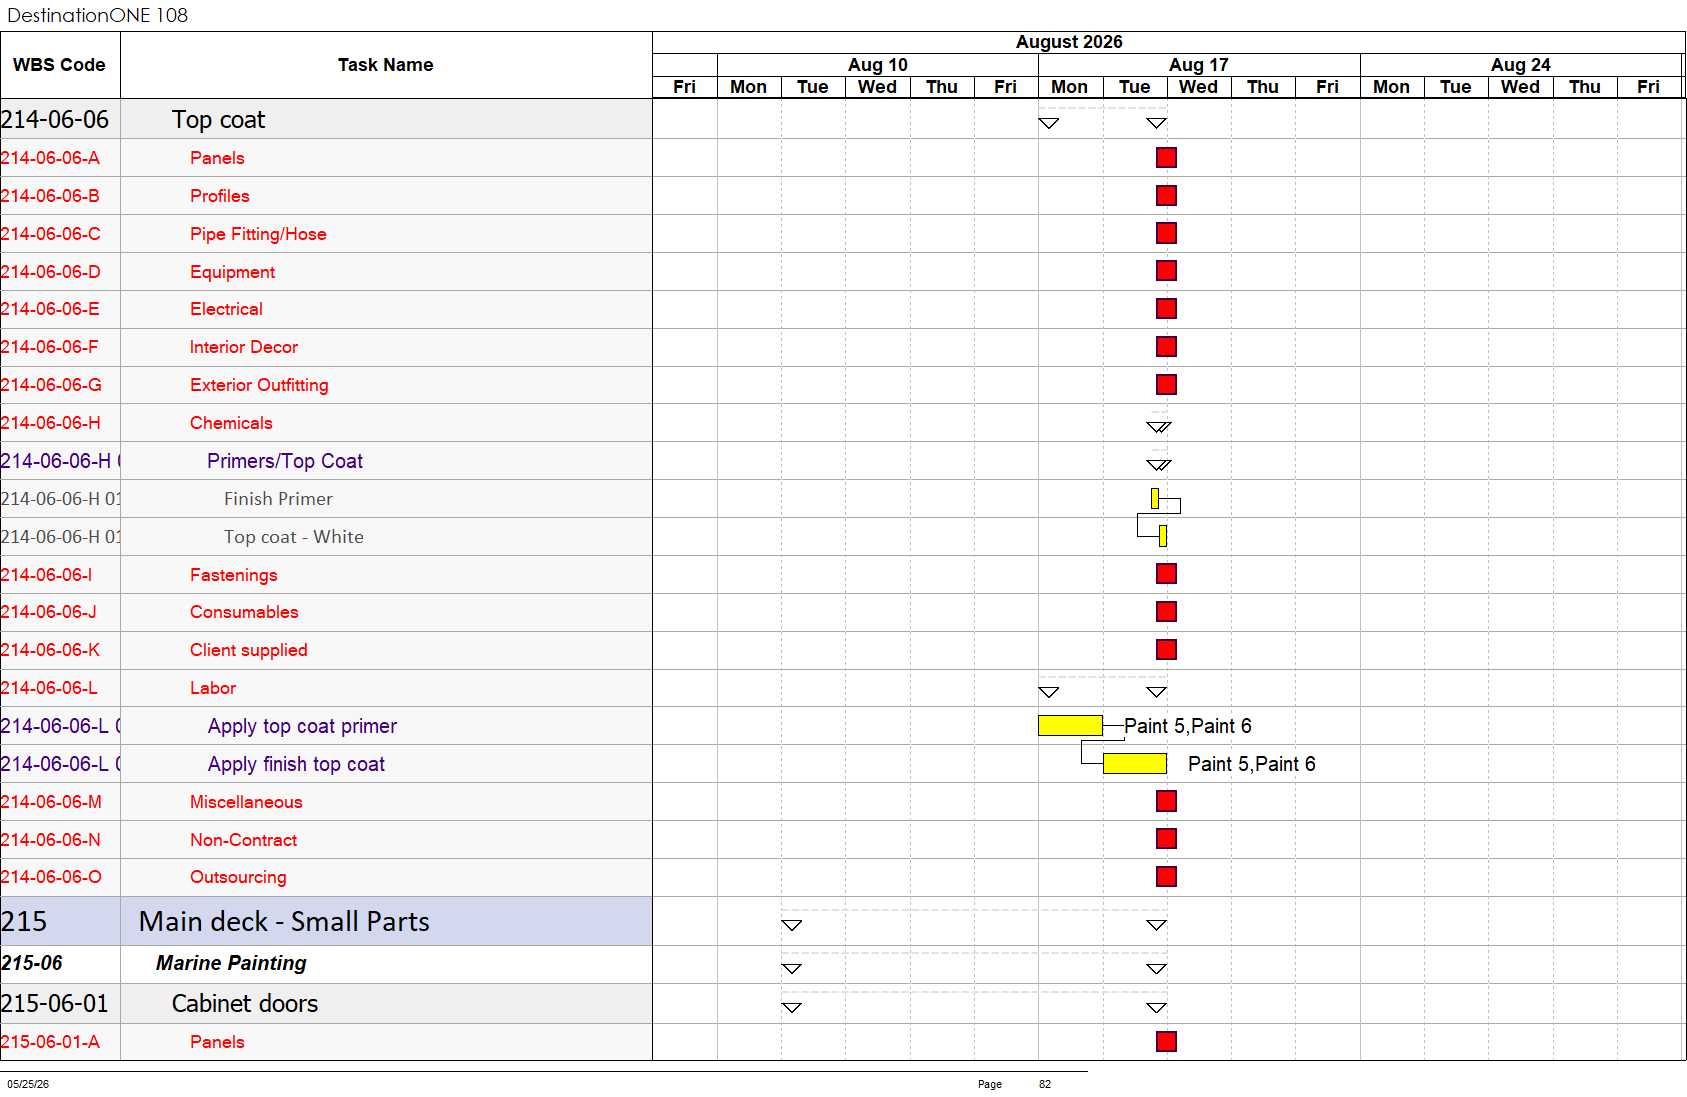This screenshot has height=1097, width=1687.
Task: Click the red milestone for Pipe Fitting/Hose
Action: [x=1166, y=233]
